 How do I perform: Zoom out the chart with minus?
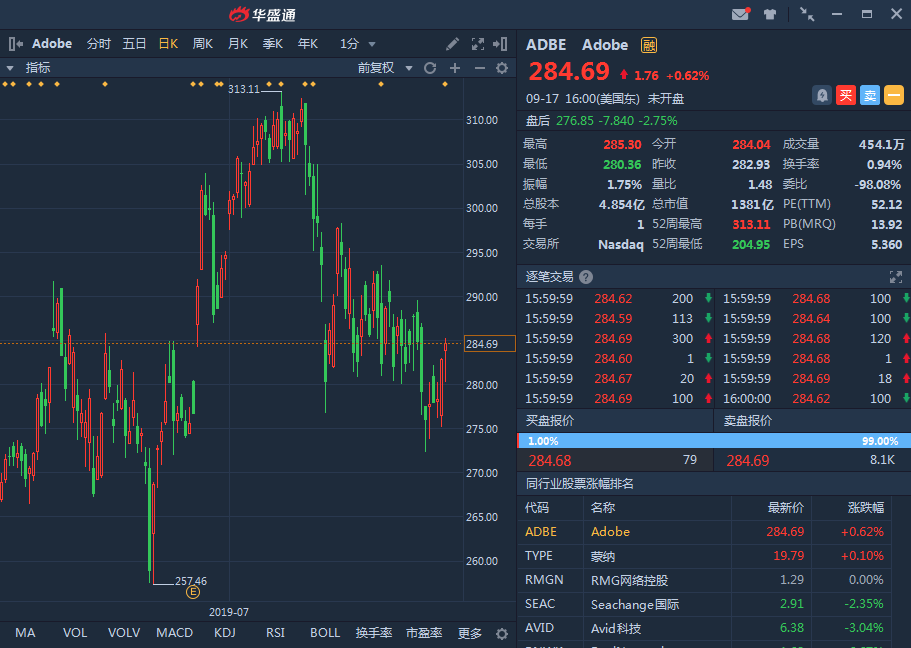pos(479,68)
